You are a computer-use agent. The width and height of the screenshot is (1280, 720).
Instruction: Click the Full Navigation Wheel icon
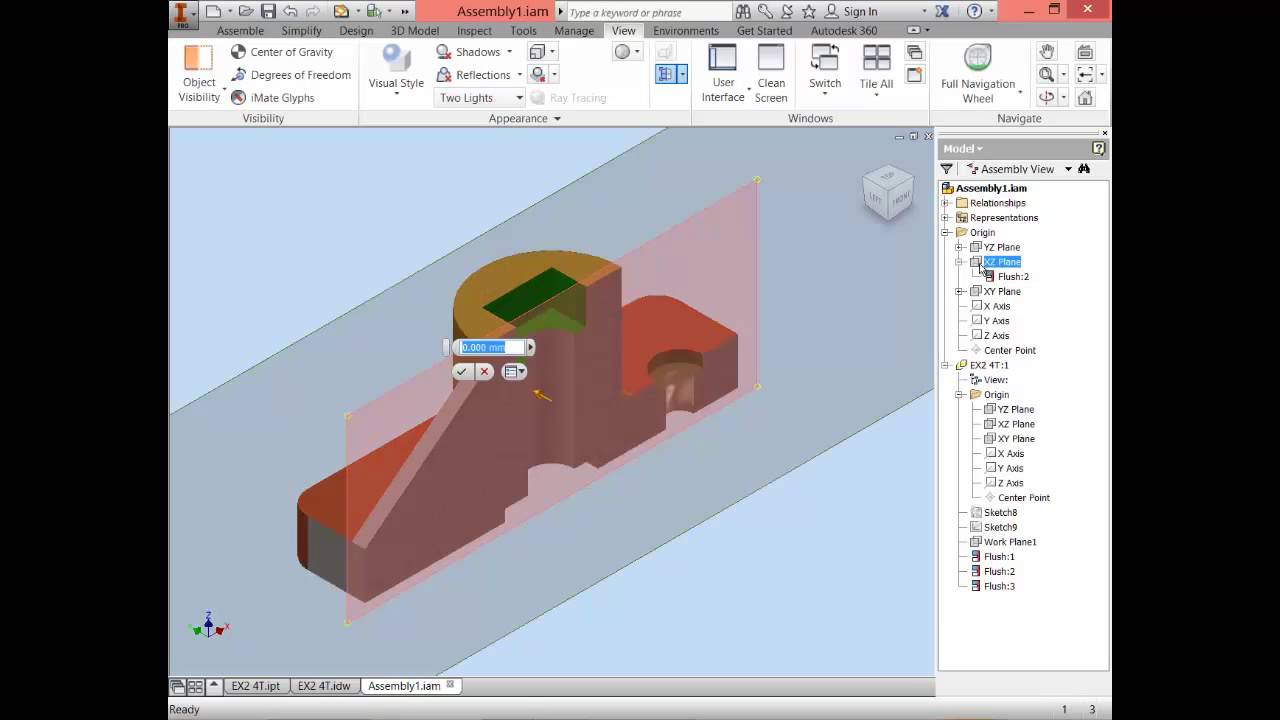[x=977, y=59]
